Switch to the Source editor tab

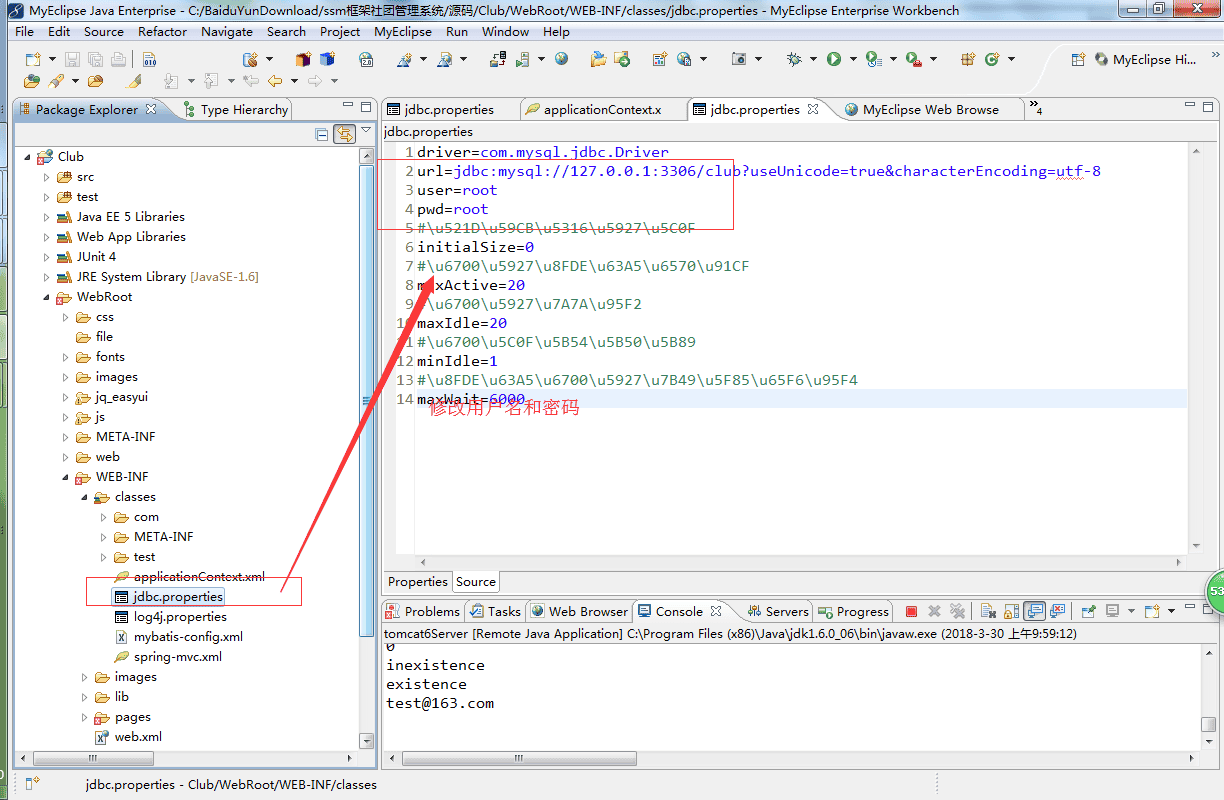tap(476, 582)
